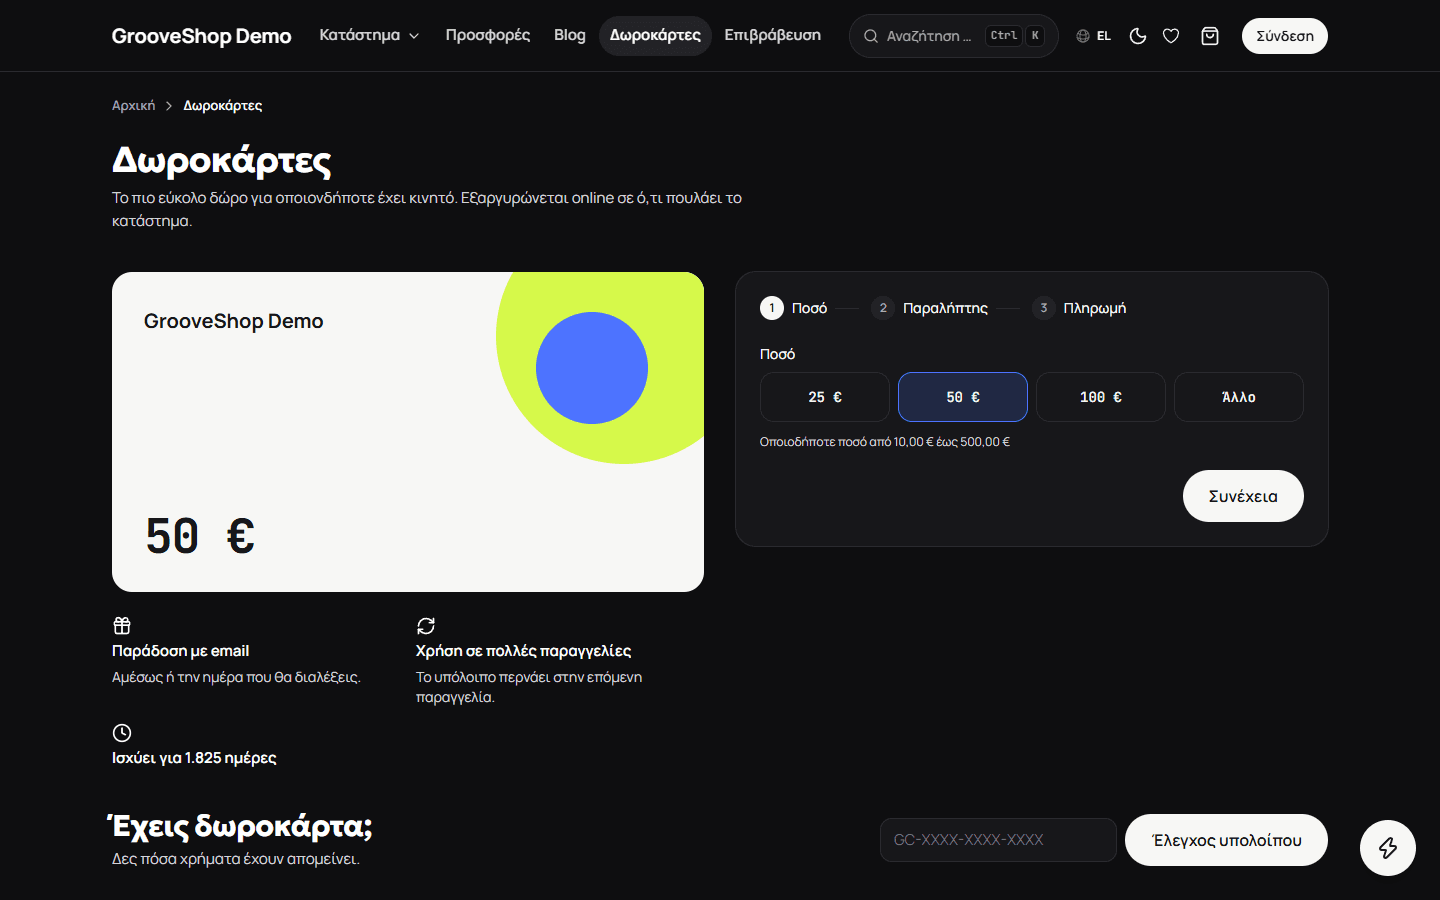Viewport: 1440px width, 900px height.
Task: Click the search magnifier icon
Action: (x=871, y=36)
